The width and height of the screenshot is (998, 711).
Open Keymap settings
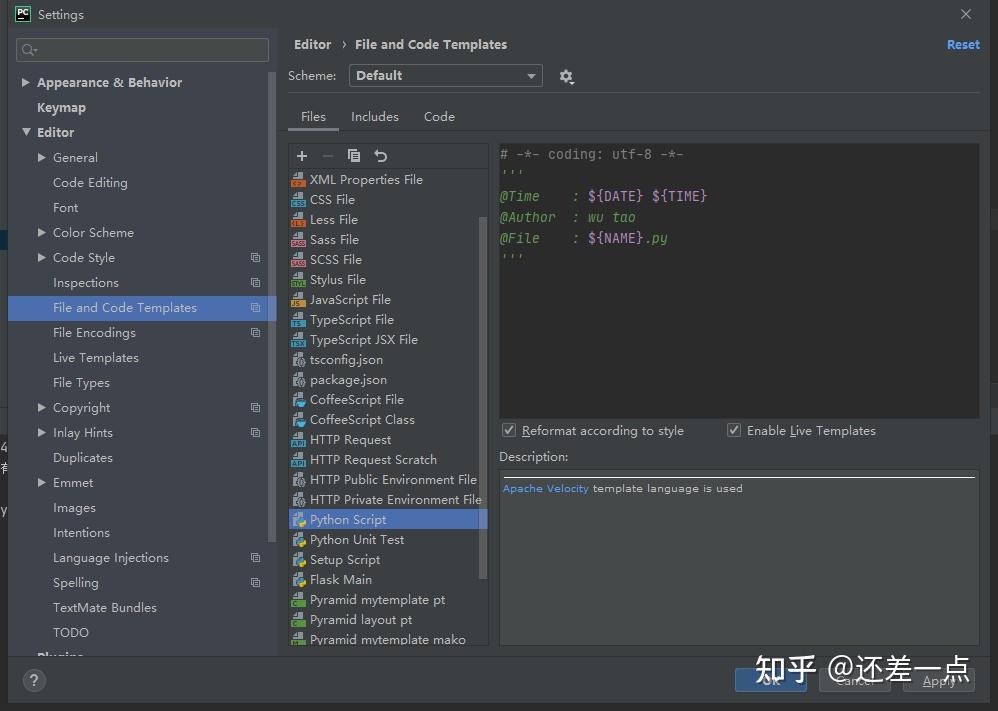(61, 108)
